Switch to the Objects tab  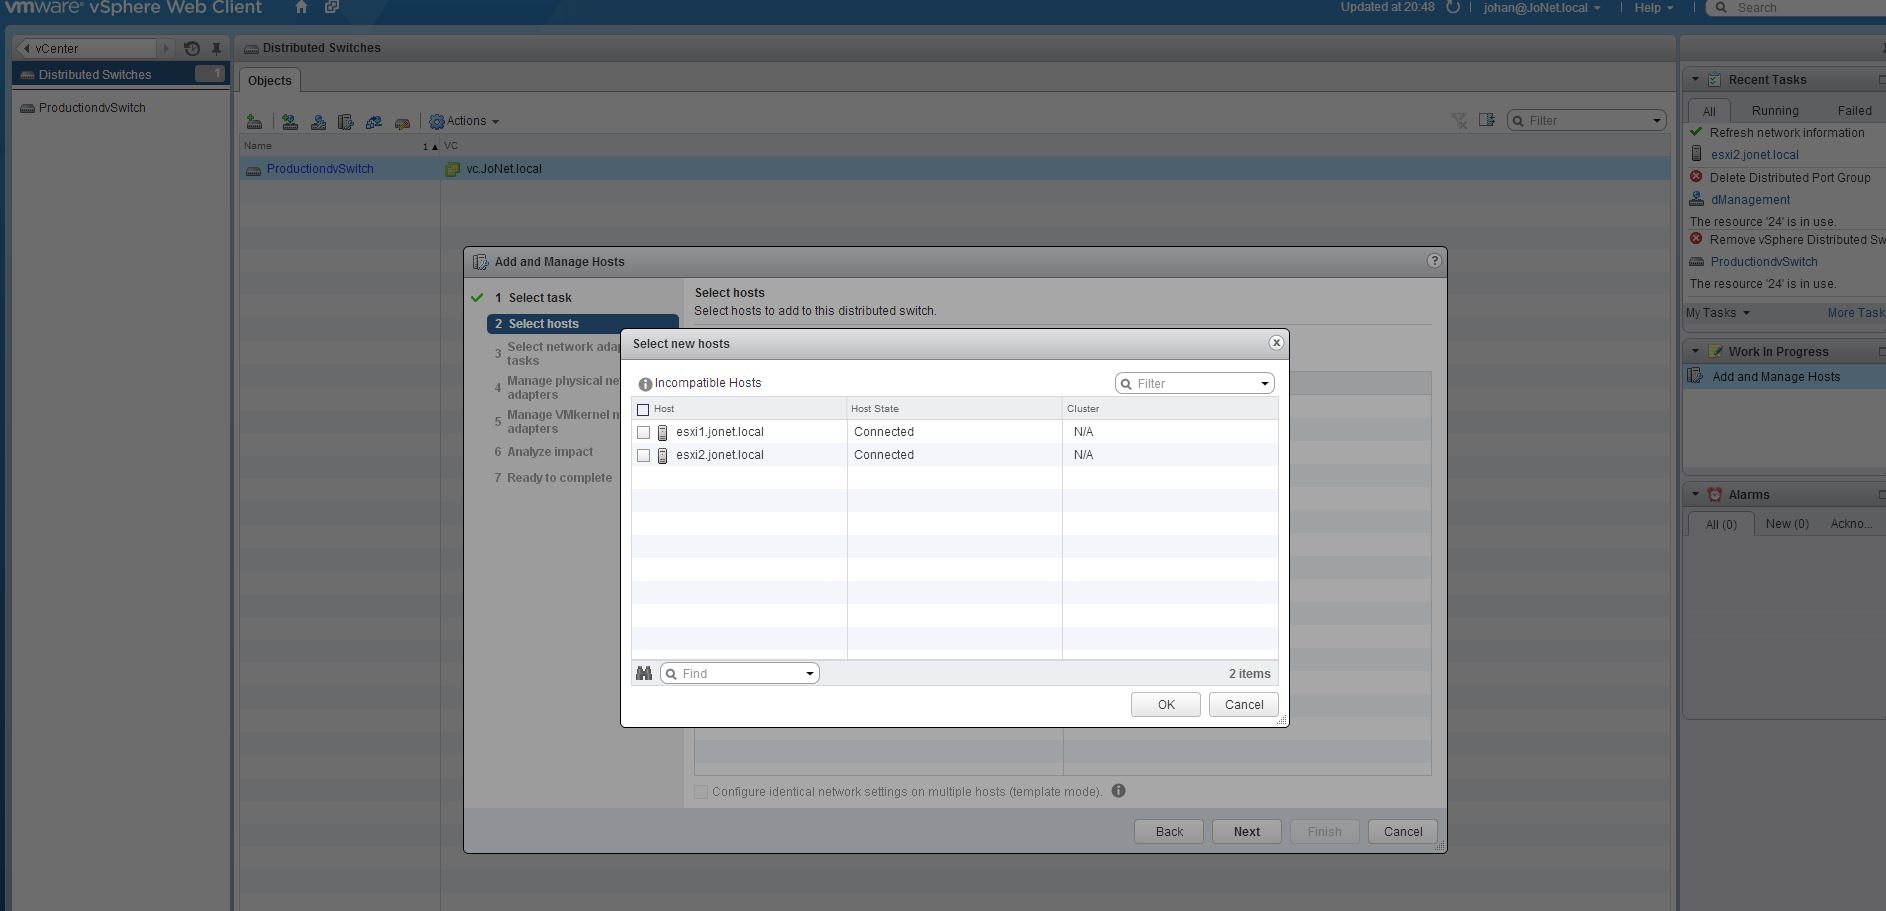tap(270, 81)
